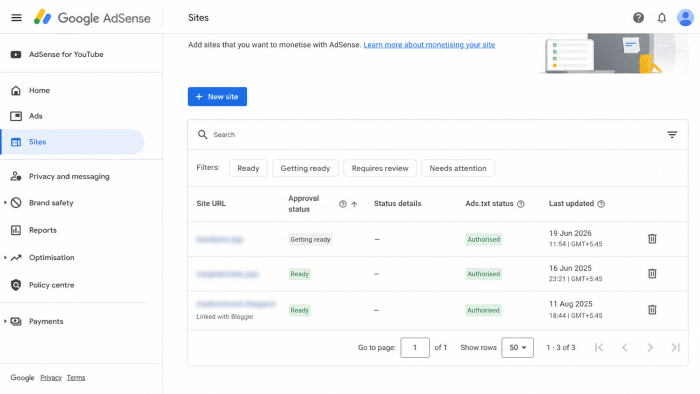This screenshot has height=394, width=700.
Task: Expand the Optimisation submenu arrow
Action: 5,257
